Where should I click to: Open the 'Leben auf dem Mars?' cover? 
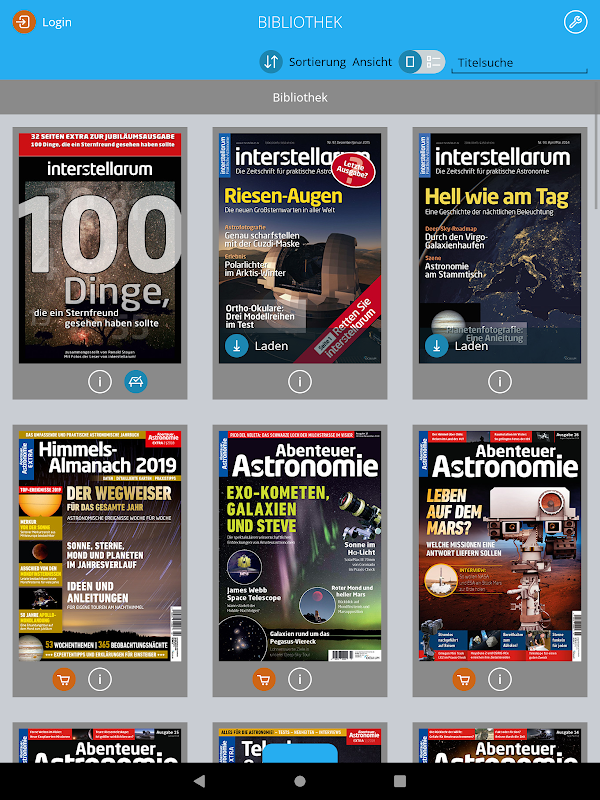click(500, 546)
